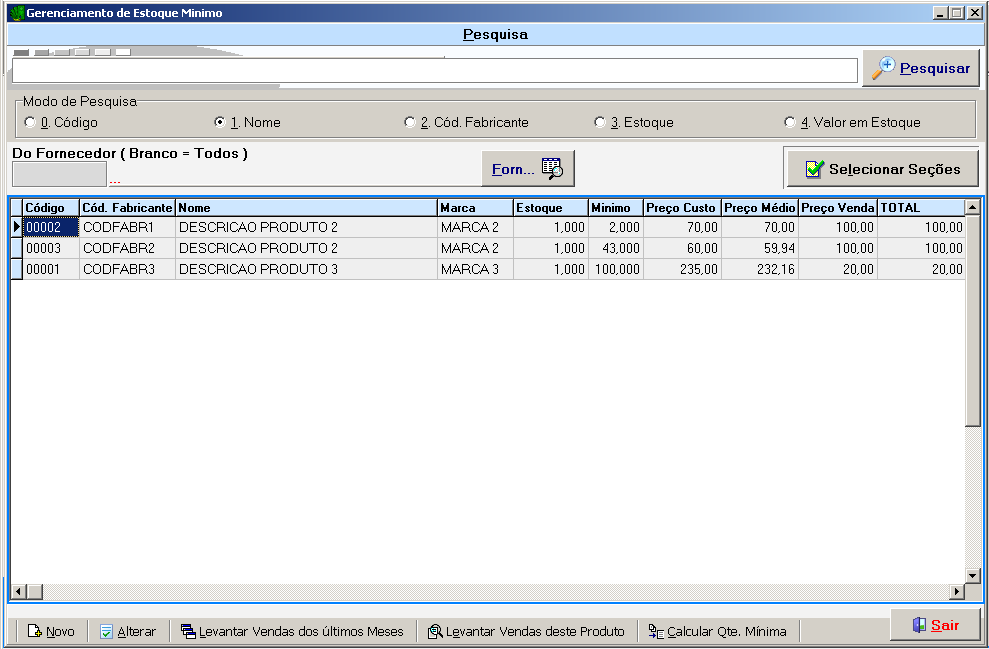
Task: Select the row with code 00003
Action: click(x=50, y=248)
